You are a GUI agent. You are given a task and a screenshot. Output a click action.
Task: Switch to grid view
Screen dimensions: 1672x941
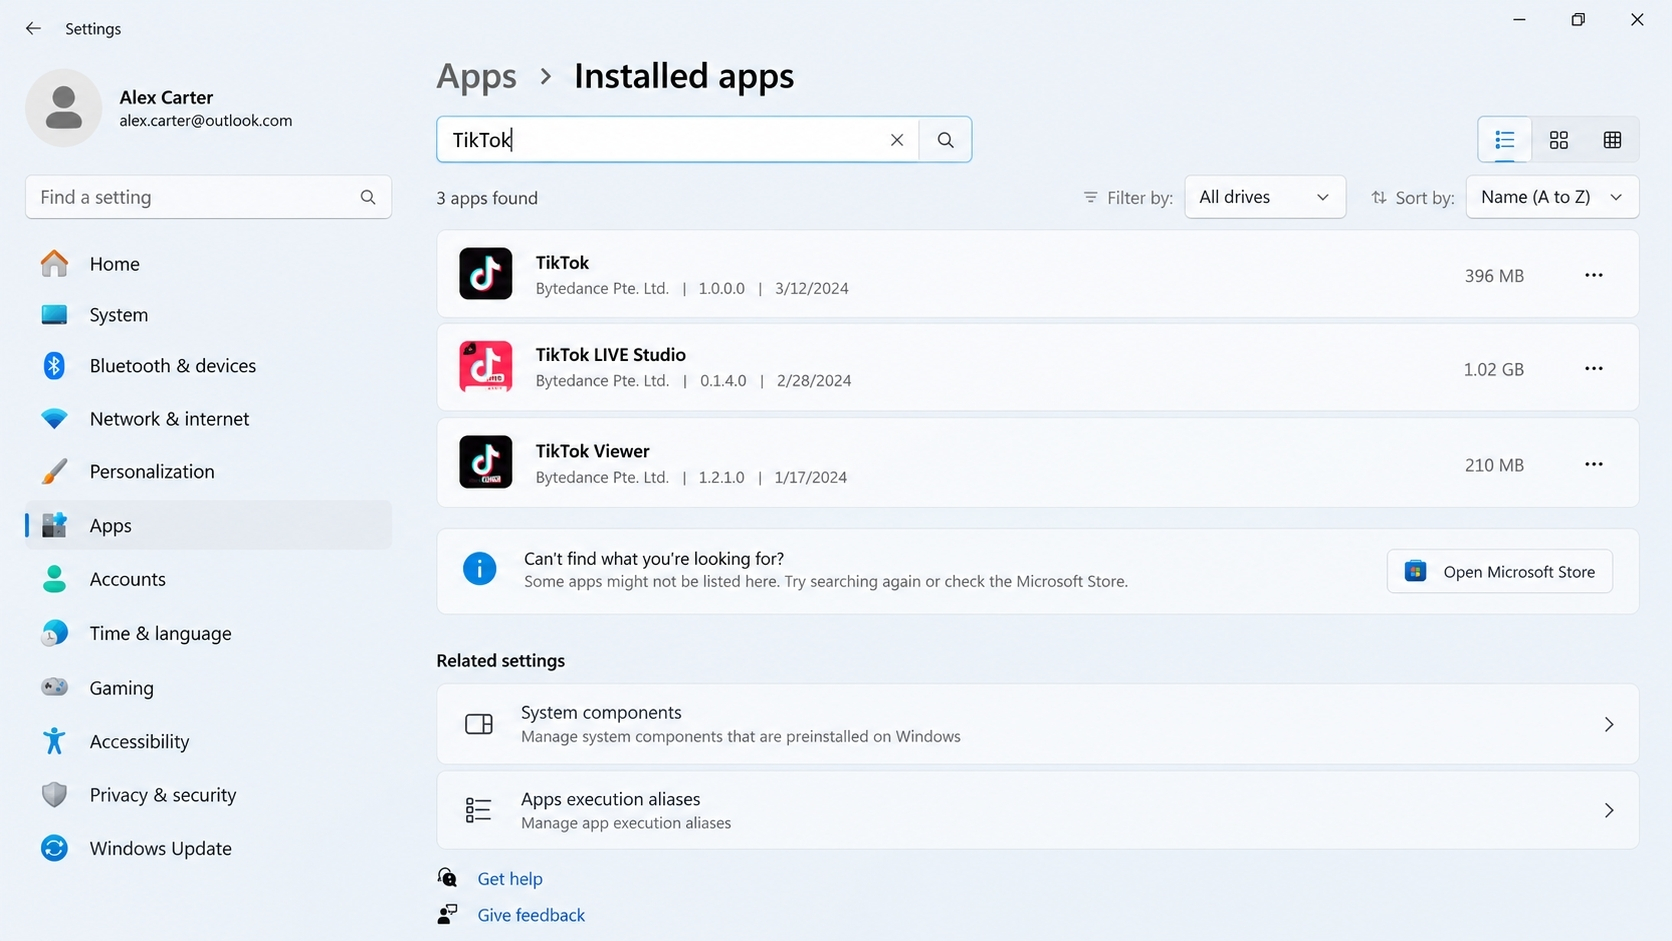tap(1559, 140)
